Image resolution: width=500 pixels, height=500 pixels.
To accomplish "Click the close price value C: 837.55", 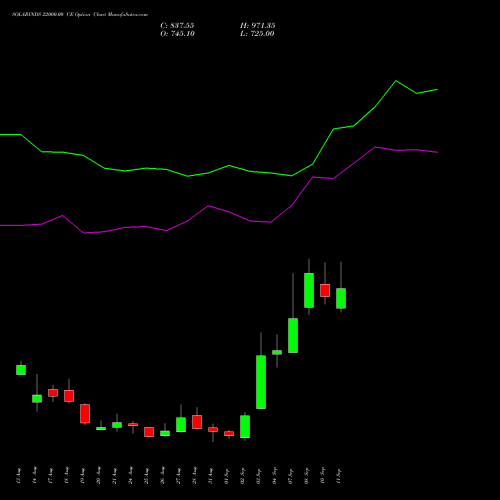I will point(177,26).
